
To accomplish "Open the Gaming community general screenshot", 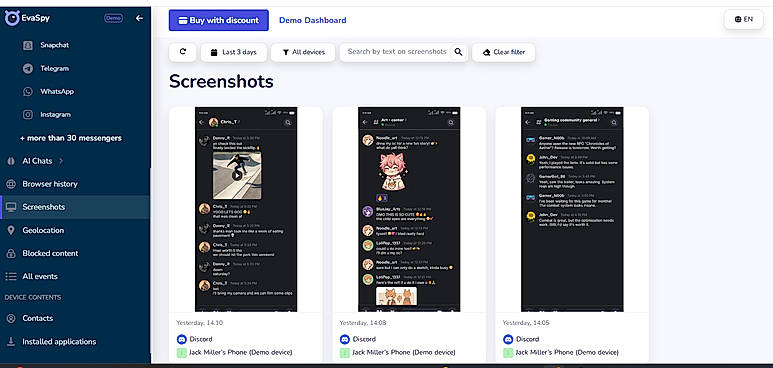I will click(x=572, y=209).
